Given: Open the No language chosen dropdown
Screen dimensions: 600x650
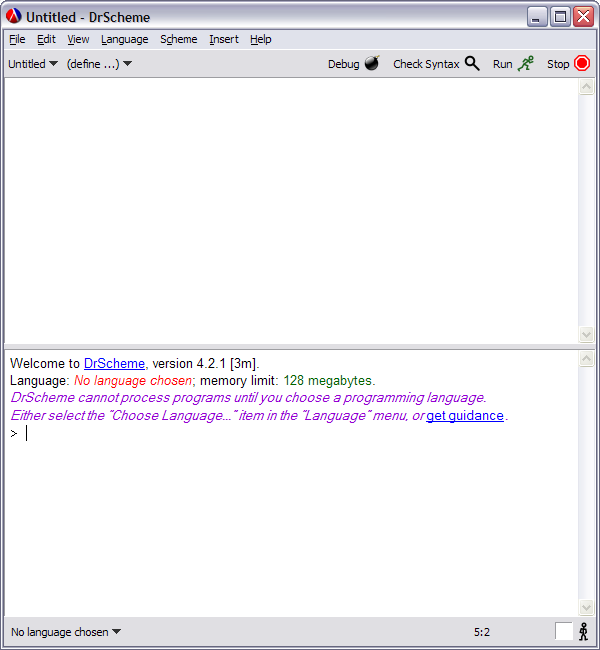Looking at the screenshot, I should tap(66, 632).
